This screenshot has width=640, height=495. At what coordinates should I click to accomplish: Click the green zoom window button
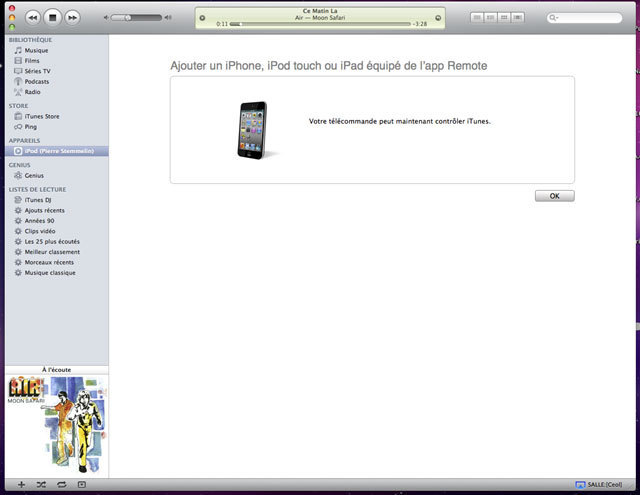click(x=12, y=27)
